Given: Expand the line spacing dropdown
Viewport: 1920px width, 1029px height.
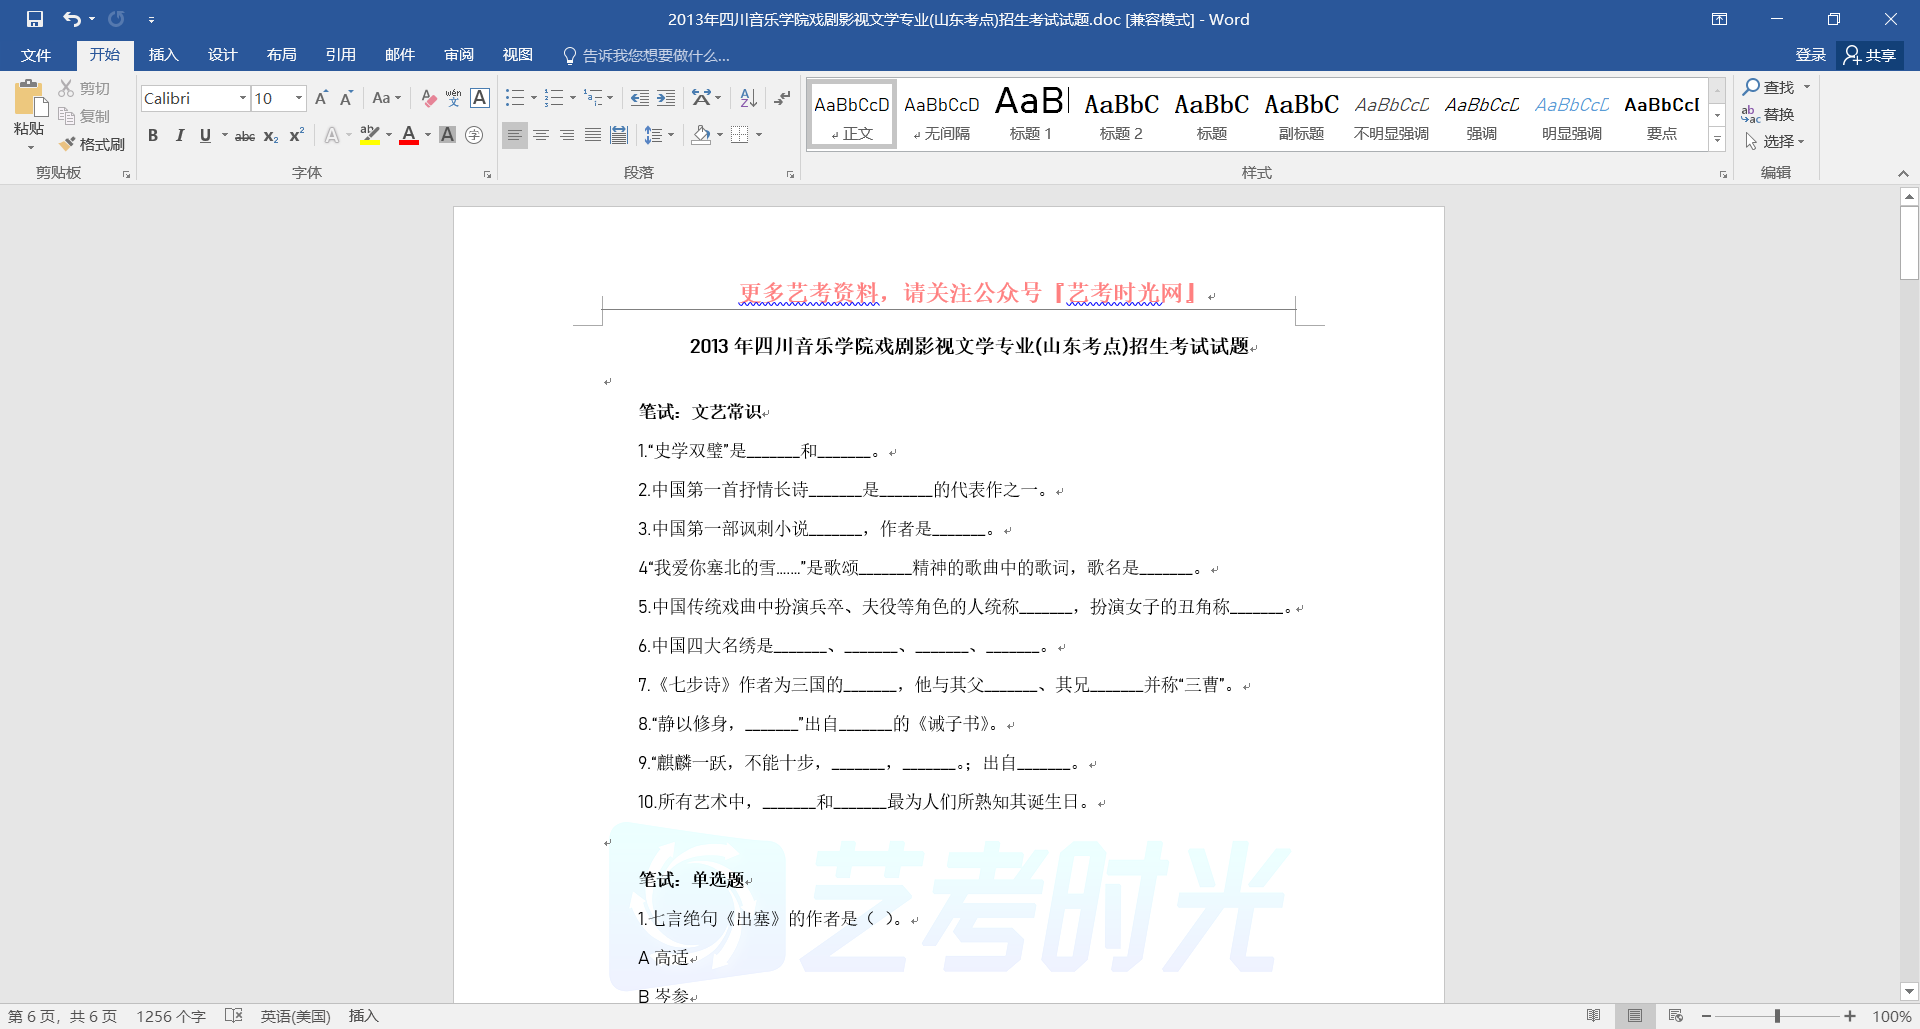Looking at the screenshot, I should pos(670,135).
